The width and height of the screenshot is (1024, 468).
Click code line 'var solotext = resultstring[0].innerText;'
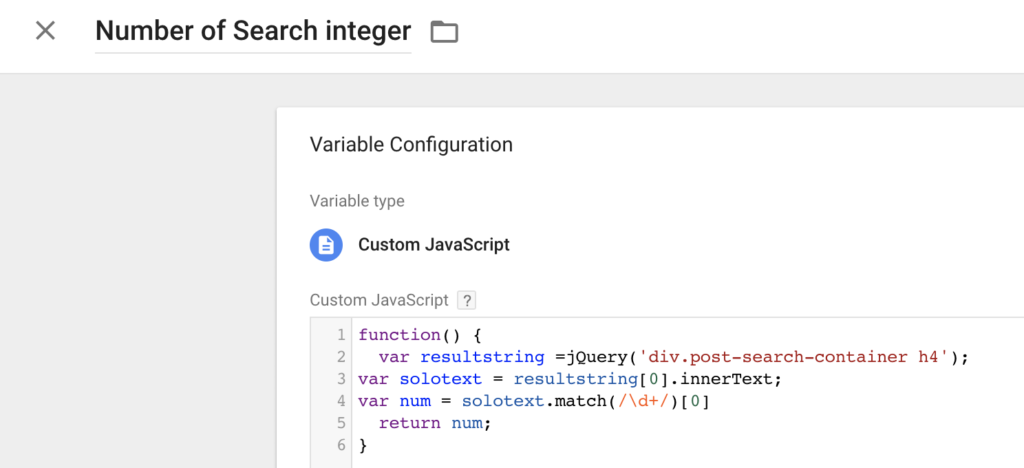(569, 379)
